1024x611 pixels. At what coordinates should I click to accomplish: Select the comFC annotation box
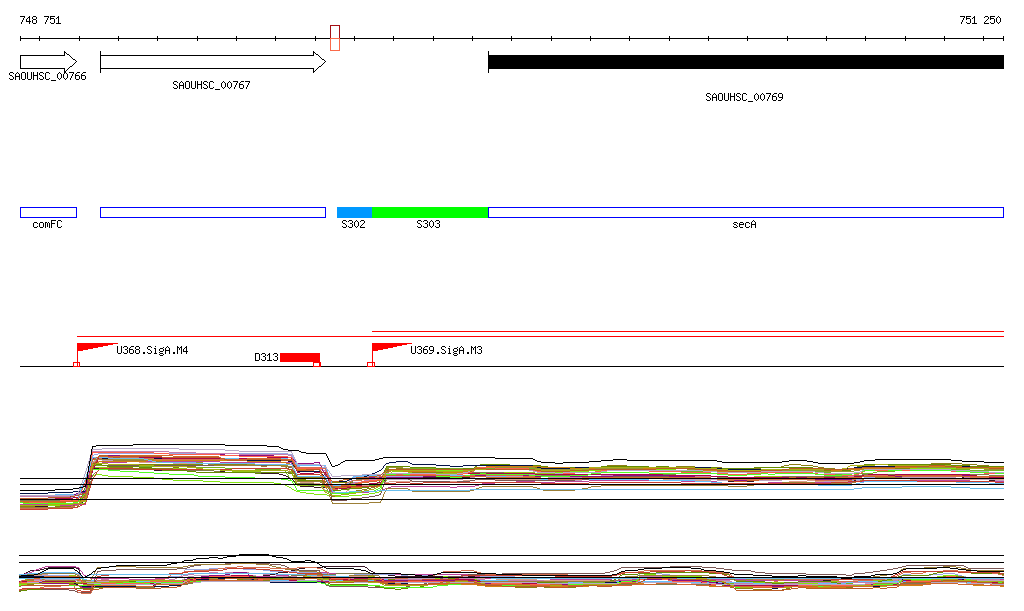point(48,212)
